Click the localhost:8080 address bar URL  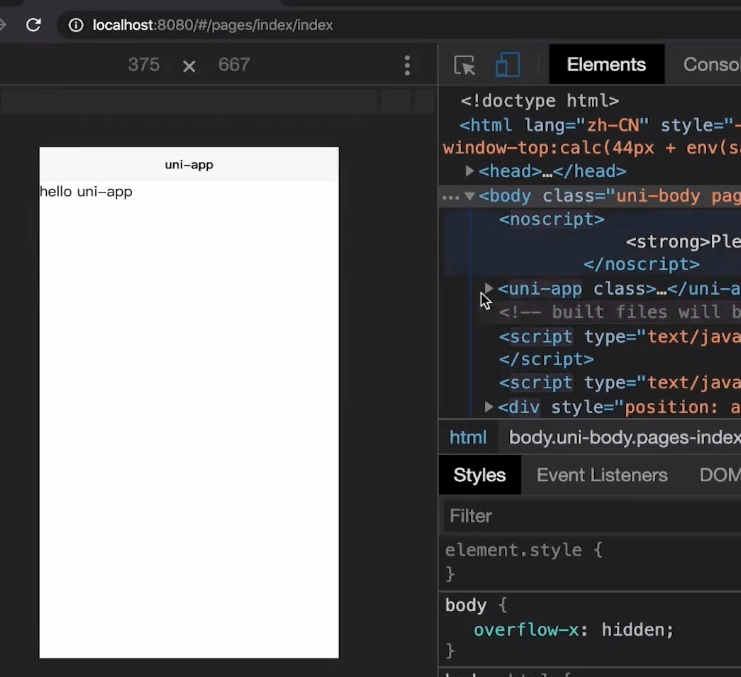(x=212, y=25)
